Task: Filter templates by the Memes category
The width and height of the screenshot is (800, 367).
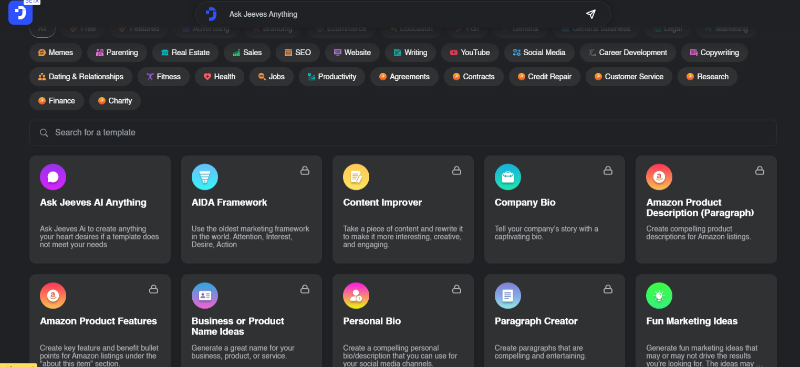Action: [56, 53]
